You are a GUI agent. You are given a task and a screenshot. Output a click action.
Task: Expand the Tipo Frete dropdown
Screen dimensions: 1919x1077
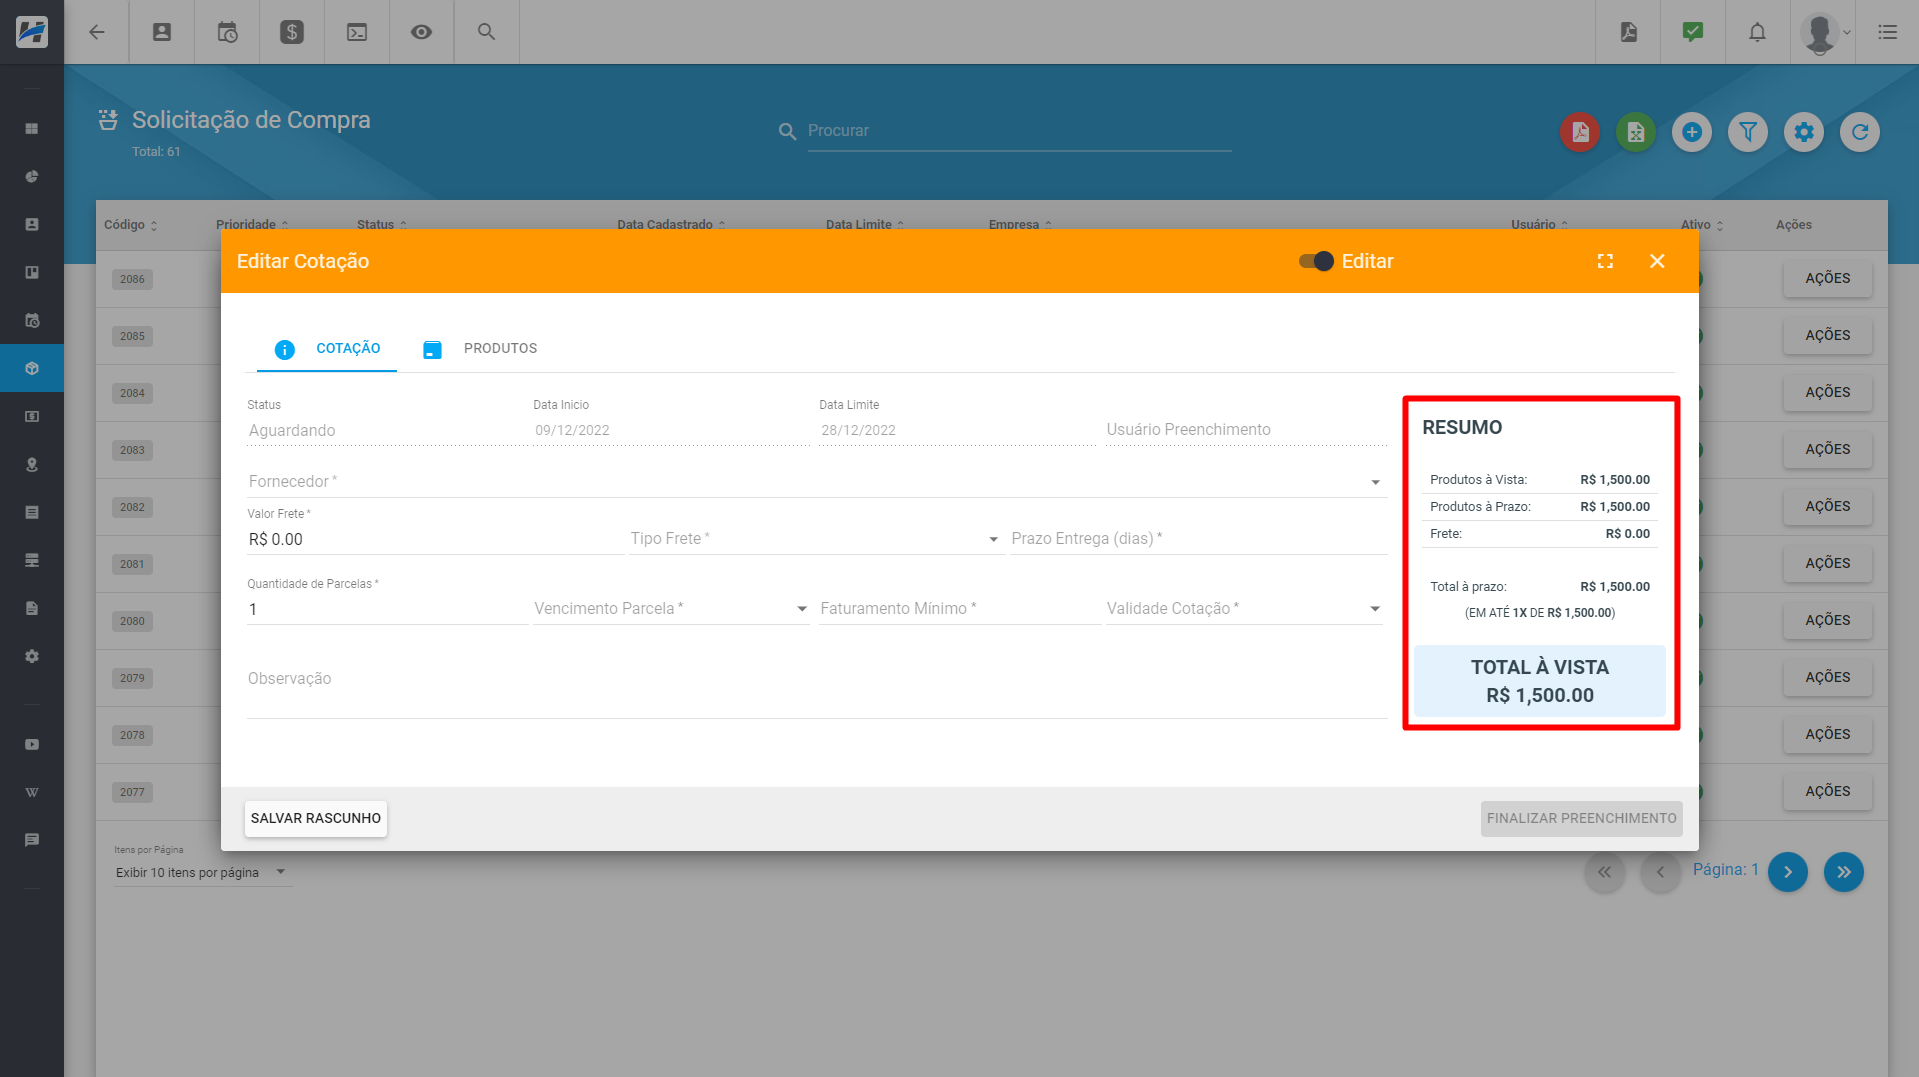click(815, 539)
